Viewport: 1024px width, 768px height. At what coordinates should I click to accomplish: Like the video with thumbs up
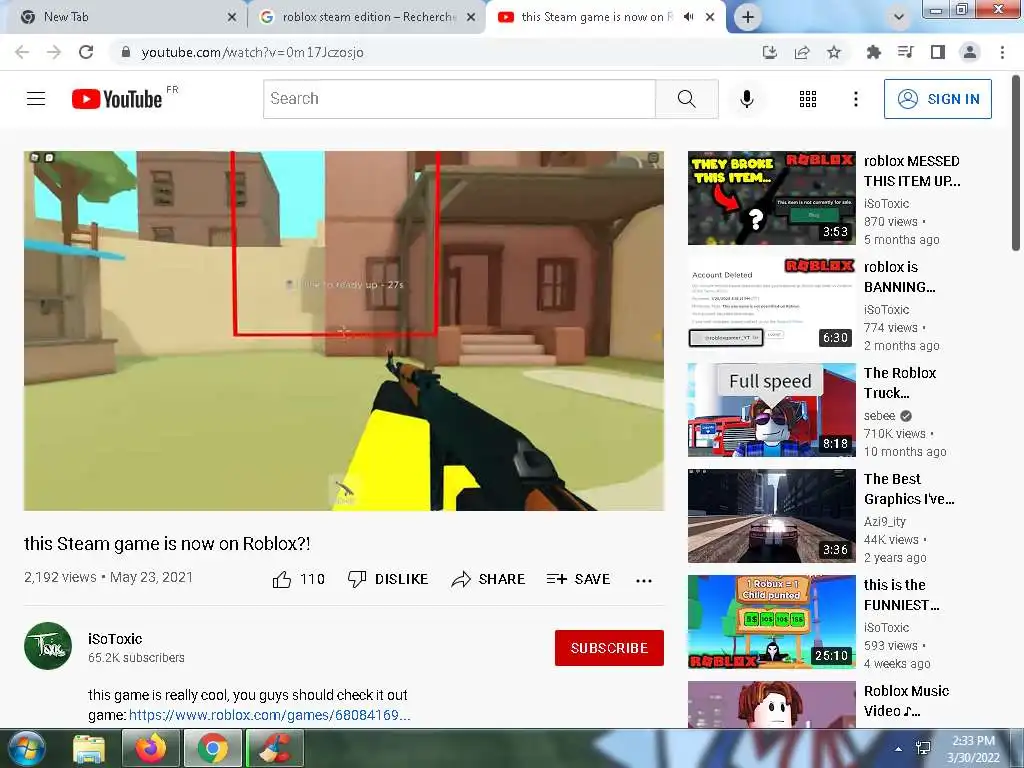[x=282, y=579]
